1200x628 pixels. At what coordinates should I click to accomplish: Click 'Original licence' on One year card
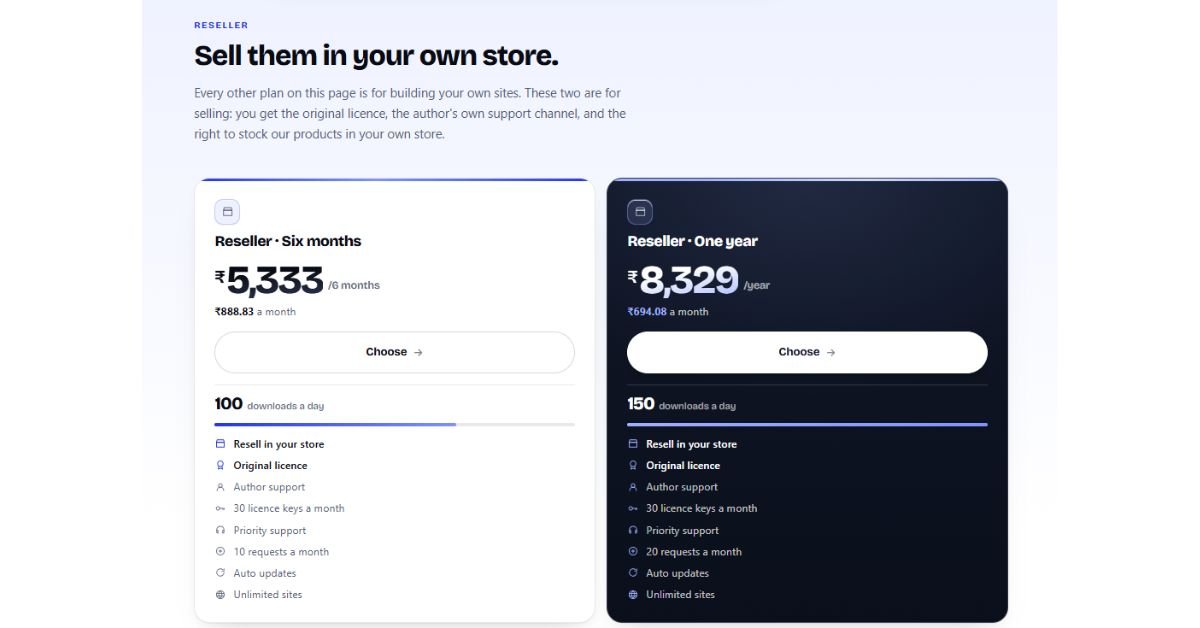(x=683, y=465)
